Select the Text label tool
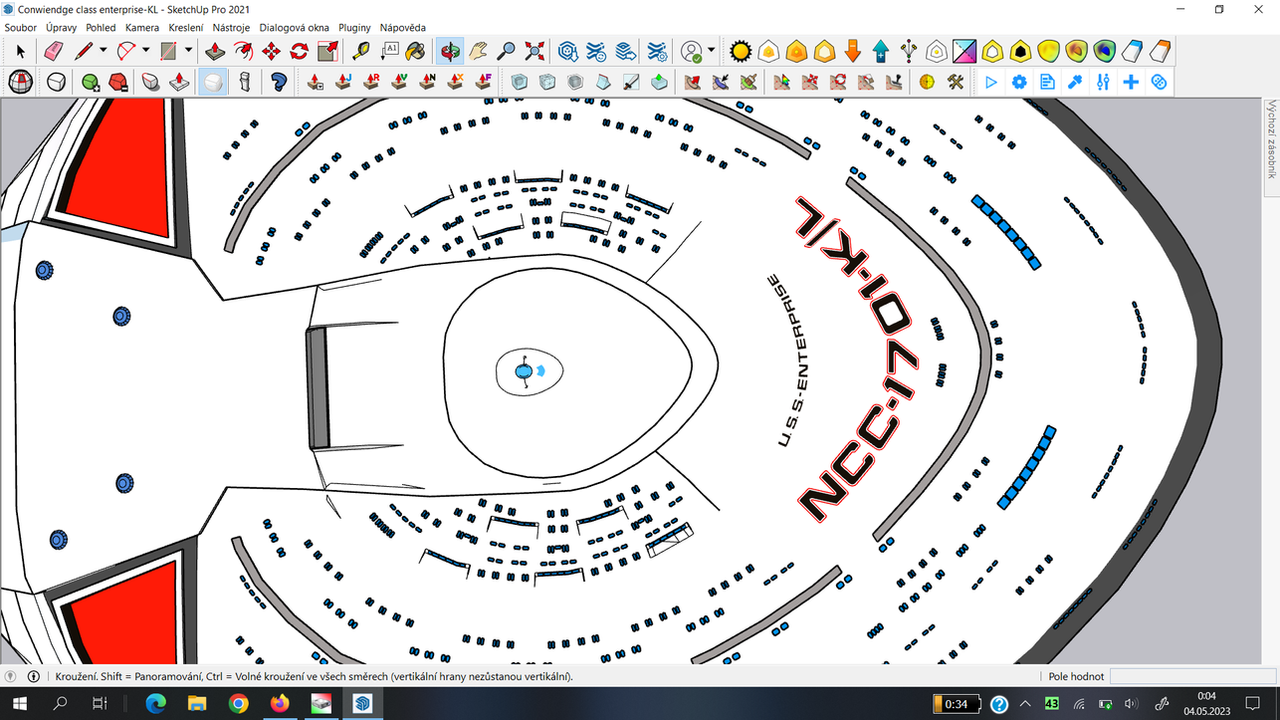Image resolution: width=1280 pixels, height=720 pixels. coord(390,51)
